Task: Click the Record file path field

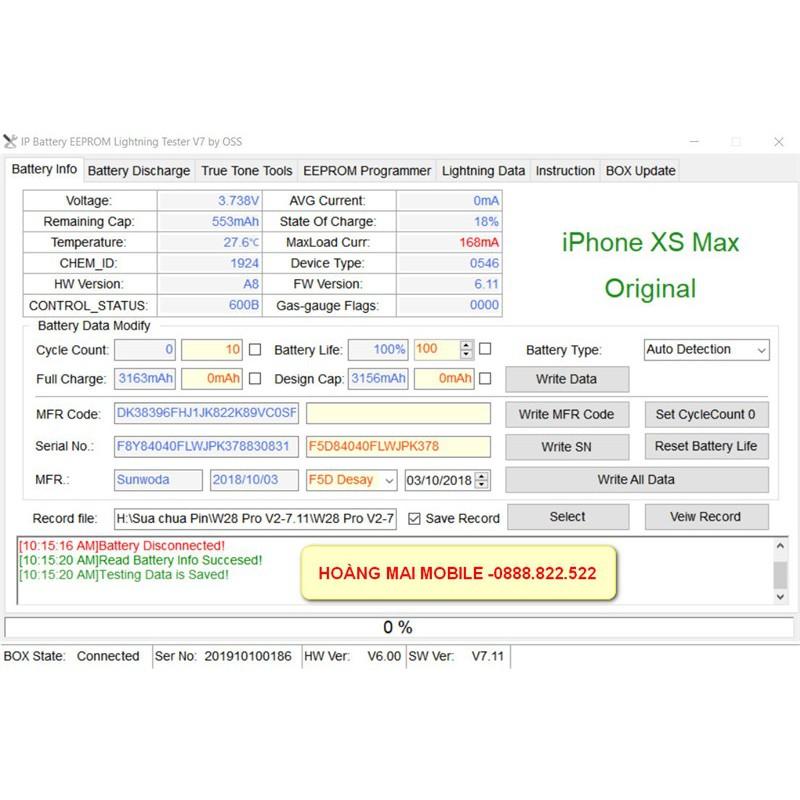Action: pyautogui.click(x=255, y=519)
